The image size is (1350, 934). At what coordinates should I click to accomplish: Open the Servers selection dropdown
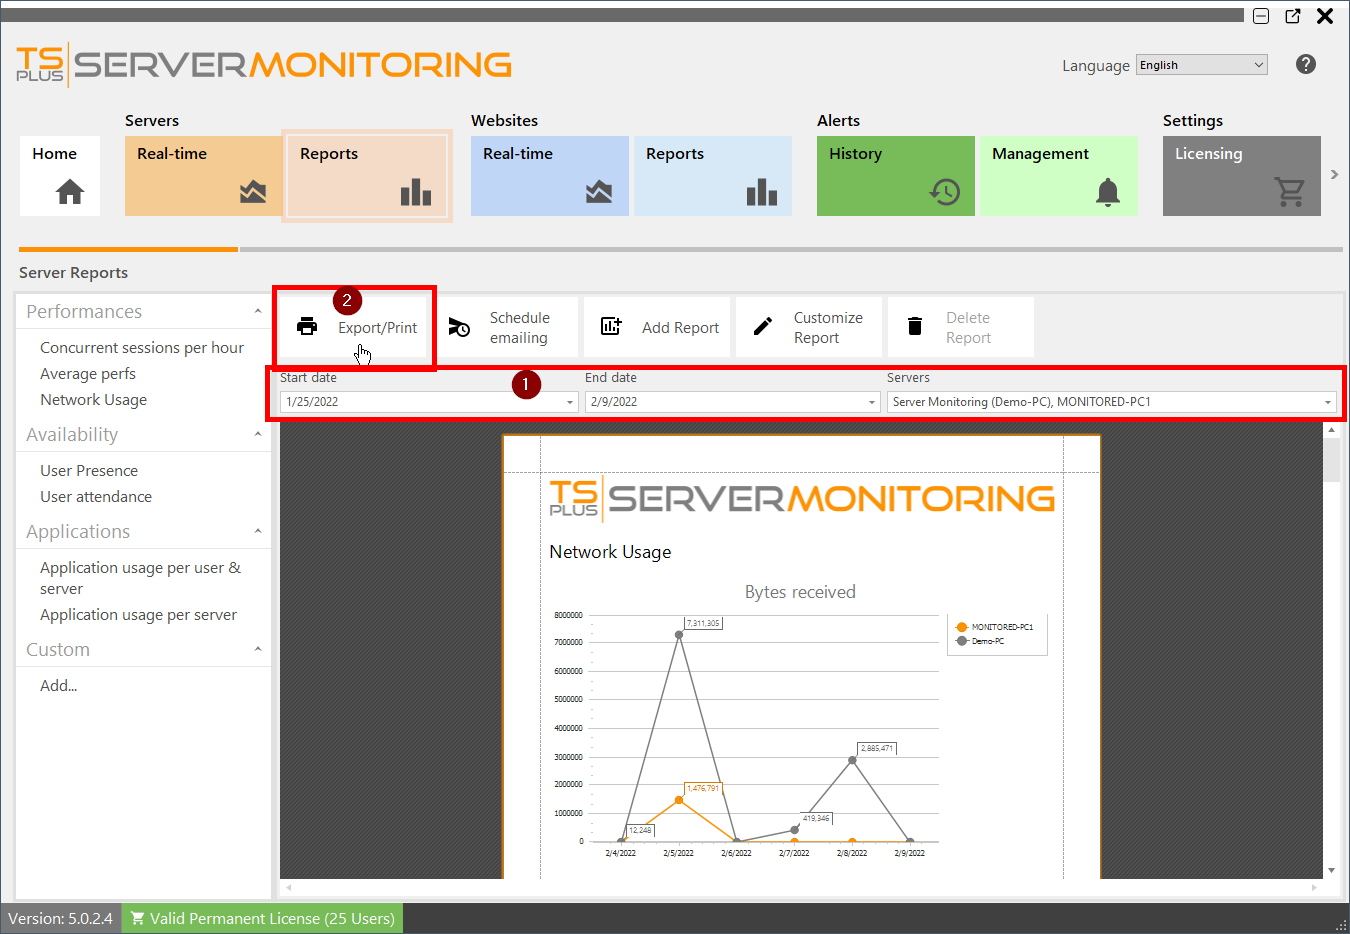(1329, 401)
